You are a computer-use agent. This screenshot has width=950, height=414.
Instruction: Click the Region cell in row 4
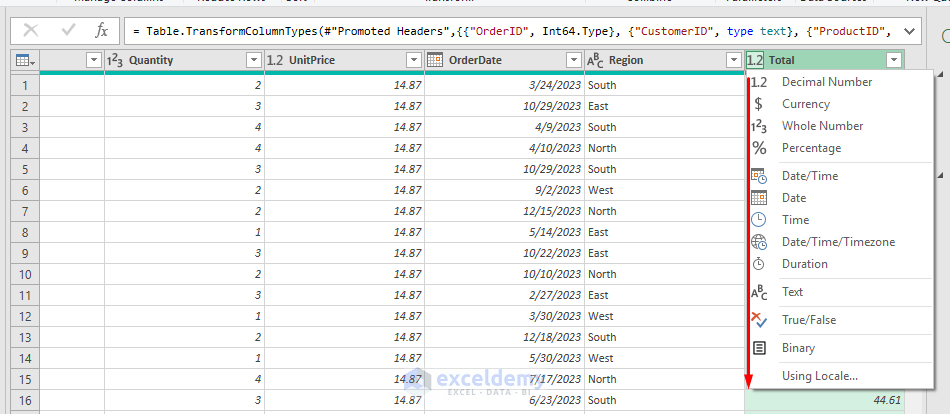click(665, 148)
